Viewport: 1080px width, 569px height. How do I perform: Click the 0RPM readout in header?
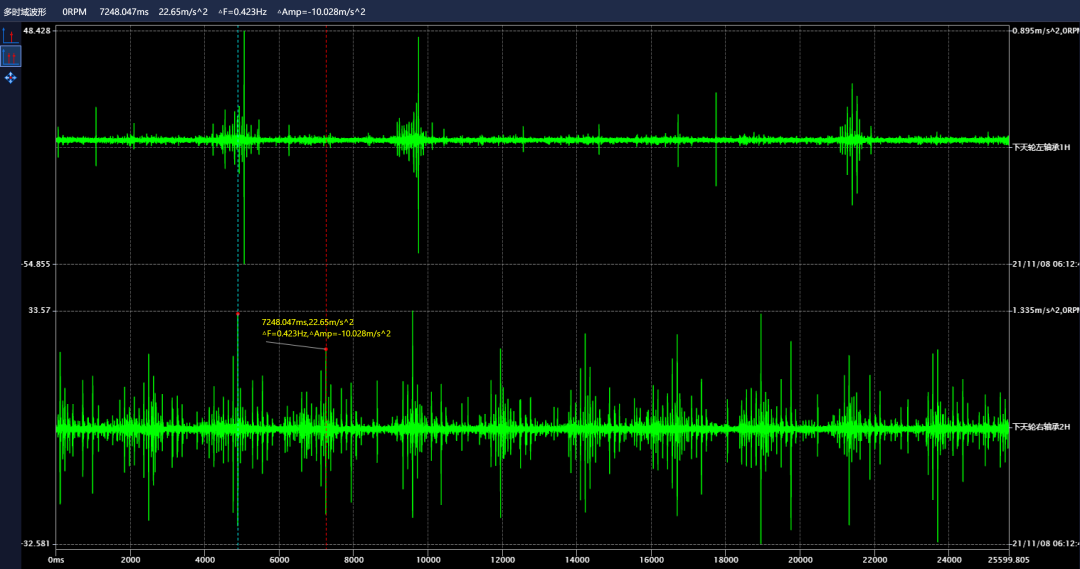[x=74, y=11]
